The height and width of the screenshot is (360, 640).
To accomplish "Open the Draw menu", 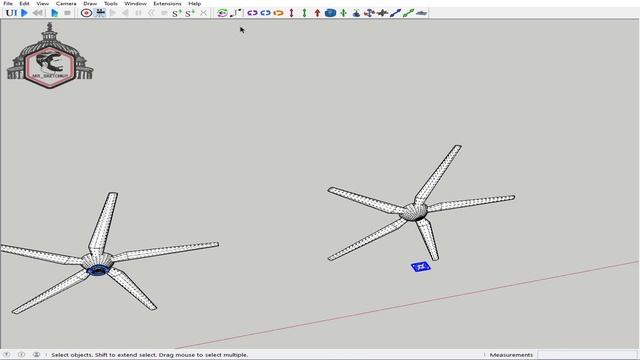I will 90,3.
